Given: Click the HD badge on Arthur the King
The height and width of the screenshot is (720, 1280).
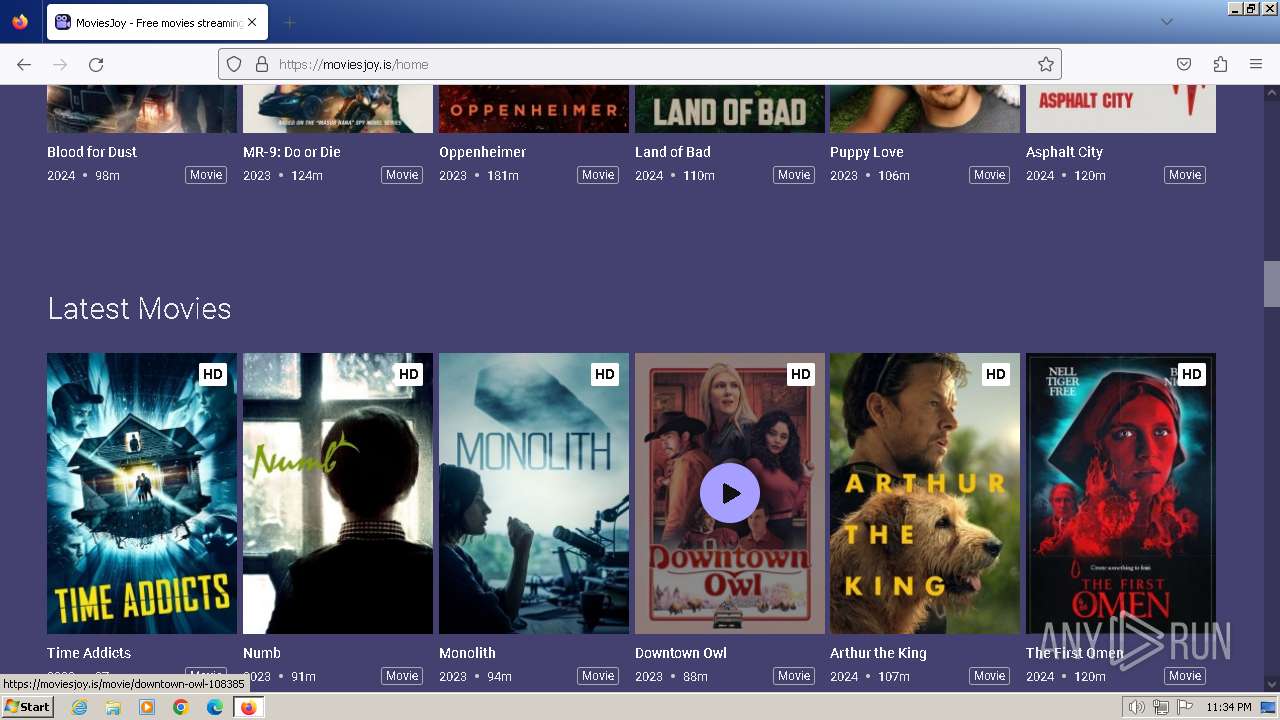Looking at the screenshot, I should coord(996,374).
